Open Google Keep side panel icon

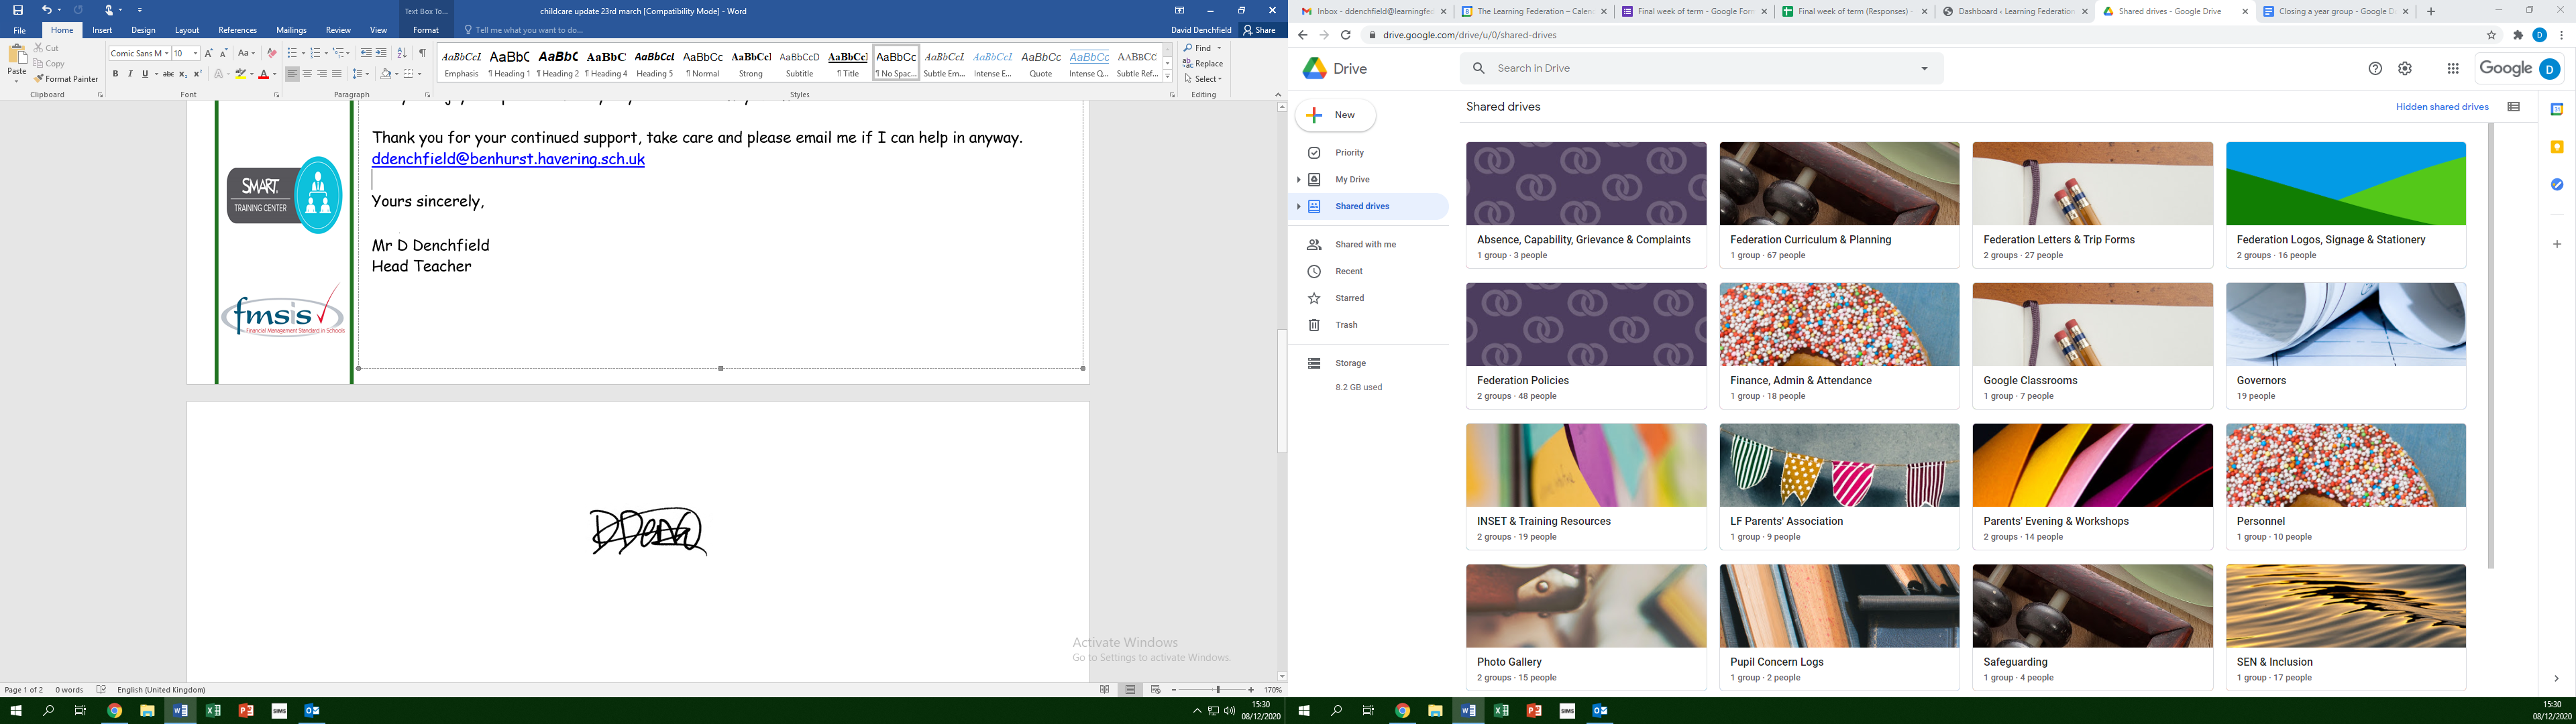tap(2557, 147)
